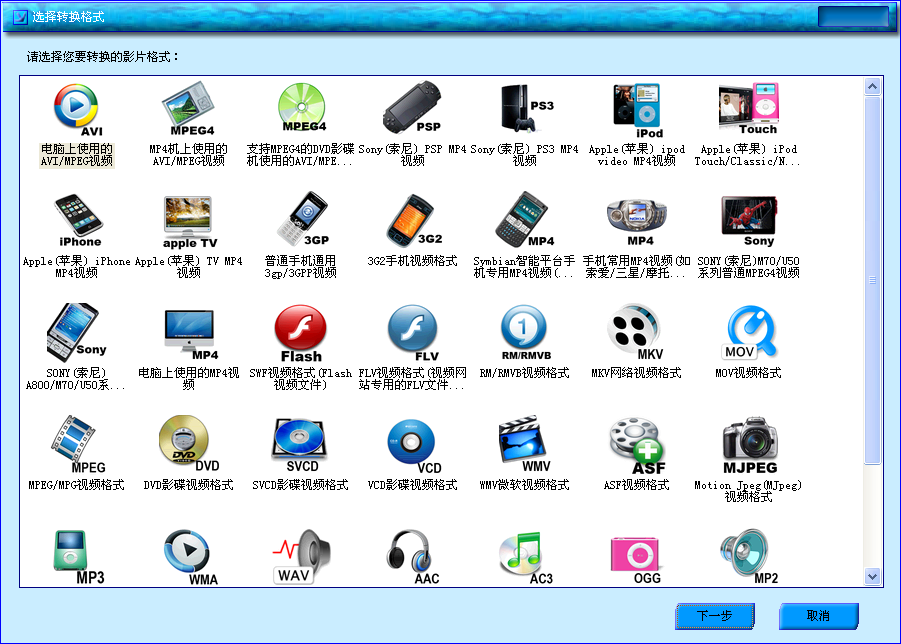Click the ASF视频格式 label
Image resolution: width=901 pixels, height=644 pixels.
click(x=637, y=485)
